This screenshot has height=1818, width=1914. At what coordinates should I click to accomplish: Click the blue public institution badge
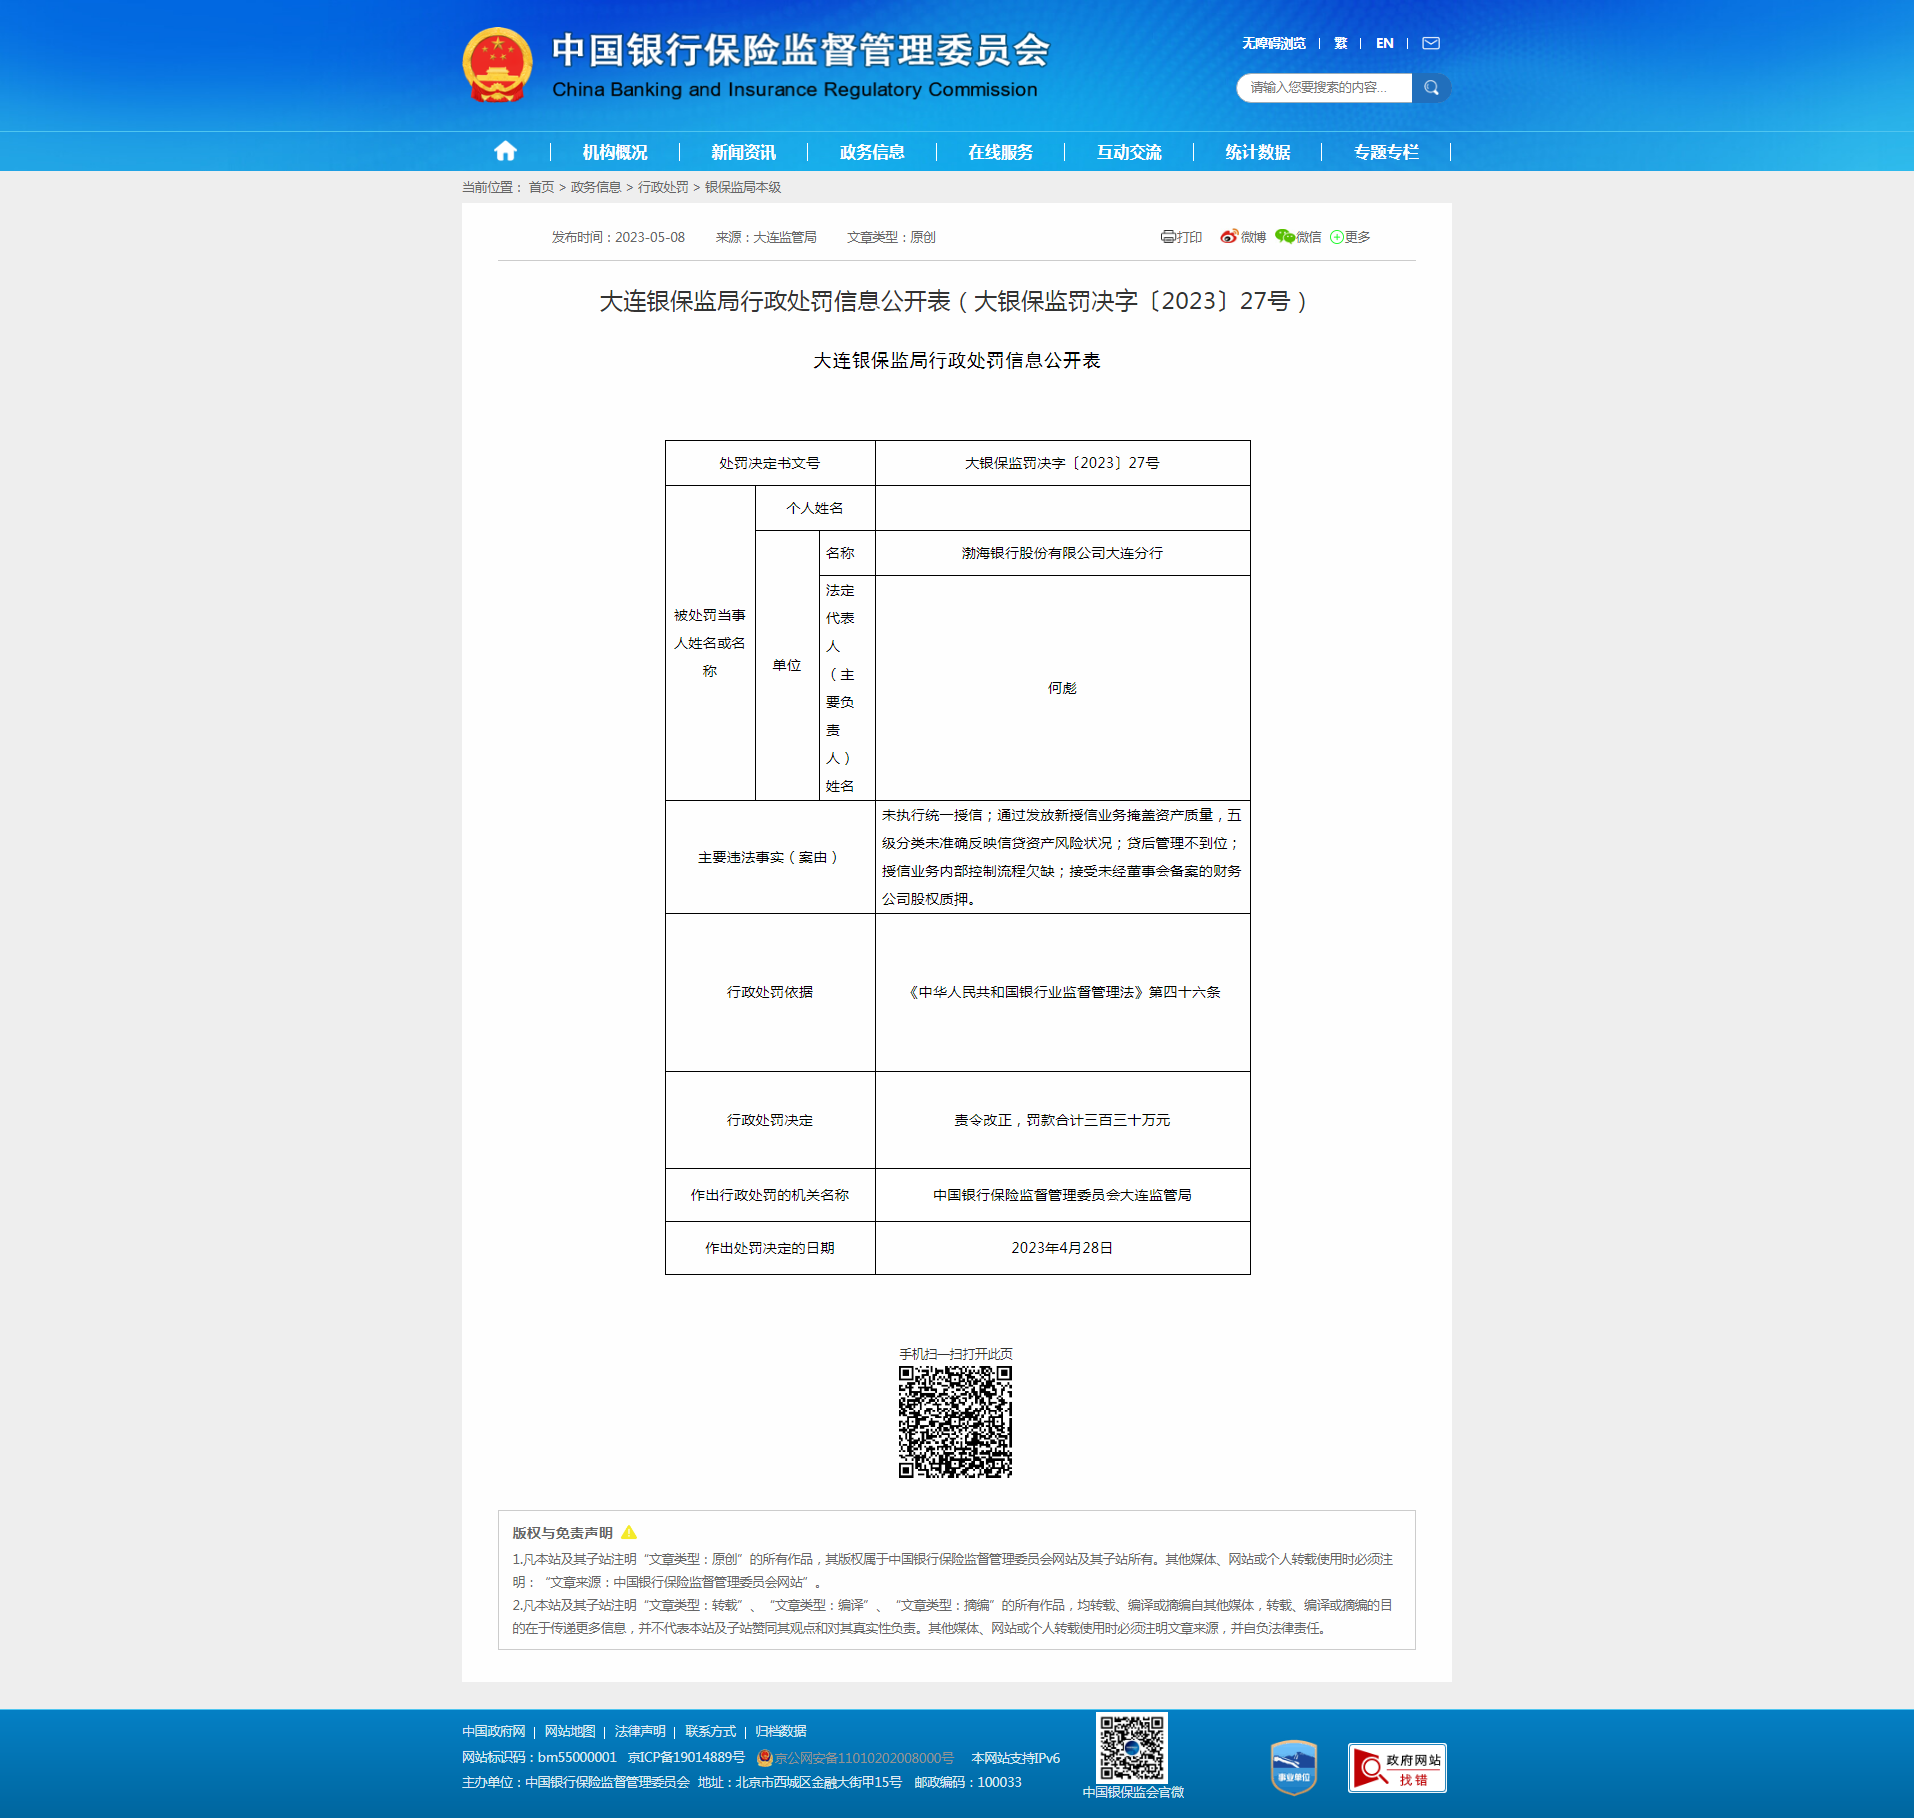[x=1293, y=1768]
